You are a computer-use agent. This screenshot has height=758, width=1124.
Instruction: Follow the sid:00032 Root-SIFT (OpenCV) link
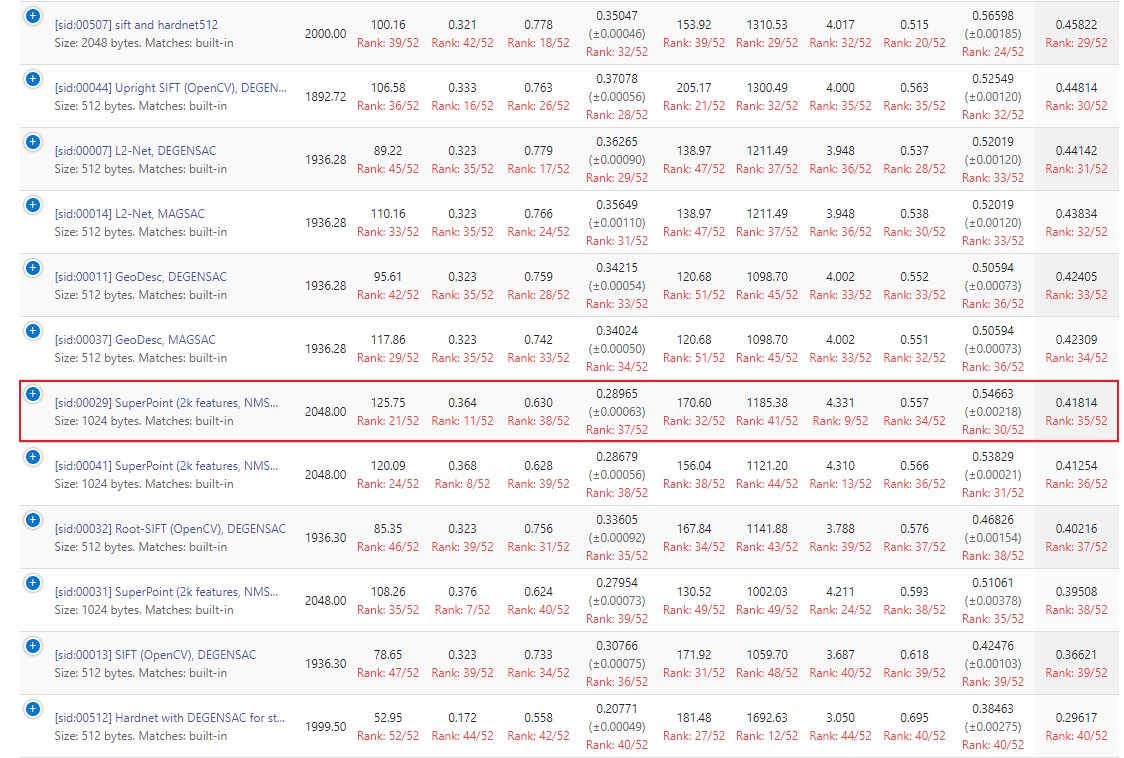(170, 529)
